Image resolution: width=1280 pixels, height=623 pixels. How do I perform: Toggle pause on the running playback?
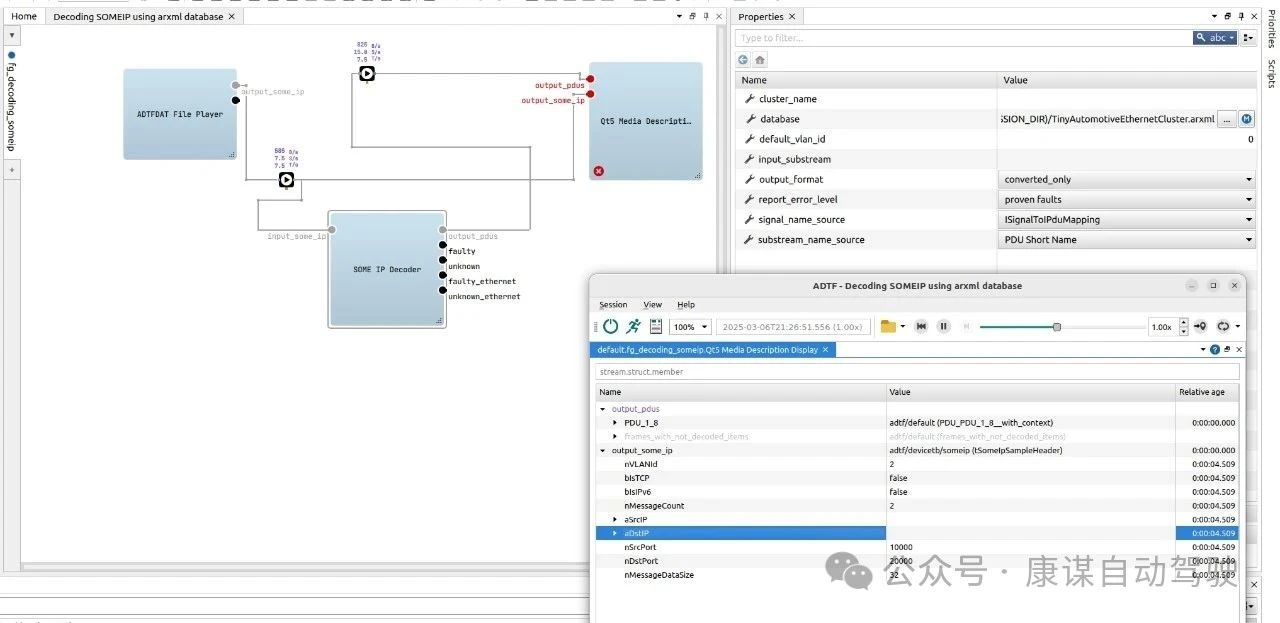[x=943, y=326]
